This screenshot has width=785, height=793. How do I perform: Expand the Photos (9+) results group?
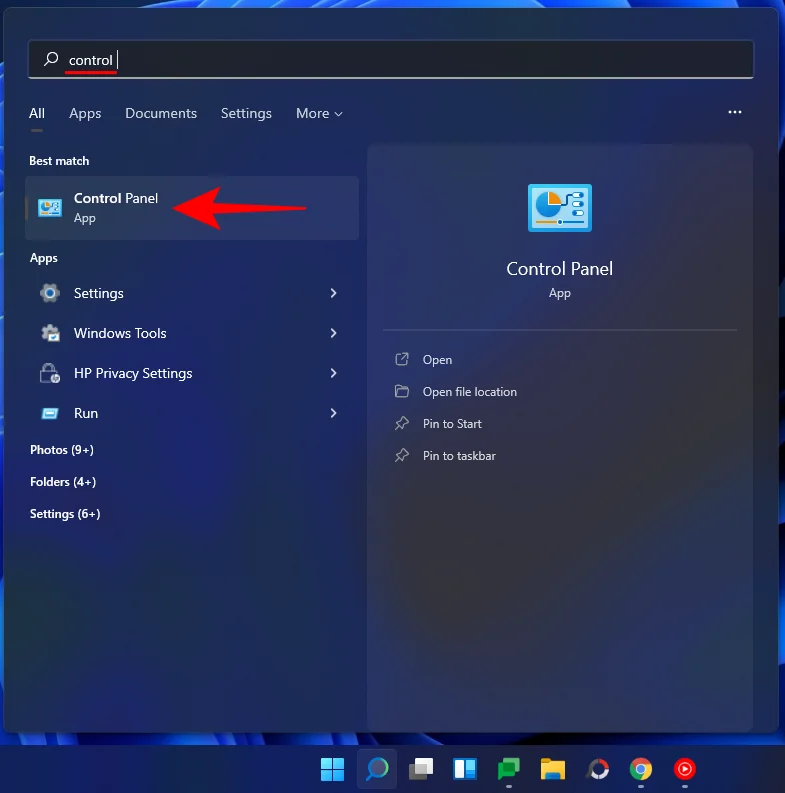pos(62,450)
